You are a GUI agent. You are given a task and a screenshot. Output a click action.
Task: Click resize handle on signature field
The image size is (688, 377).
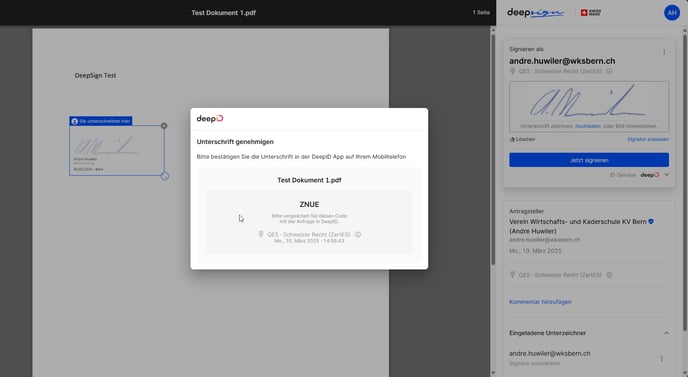tap(165, 176)
